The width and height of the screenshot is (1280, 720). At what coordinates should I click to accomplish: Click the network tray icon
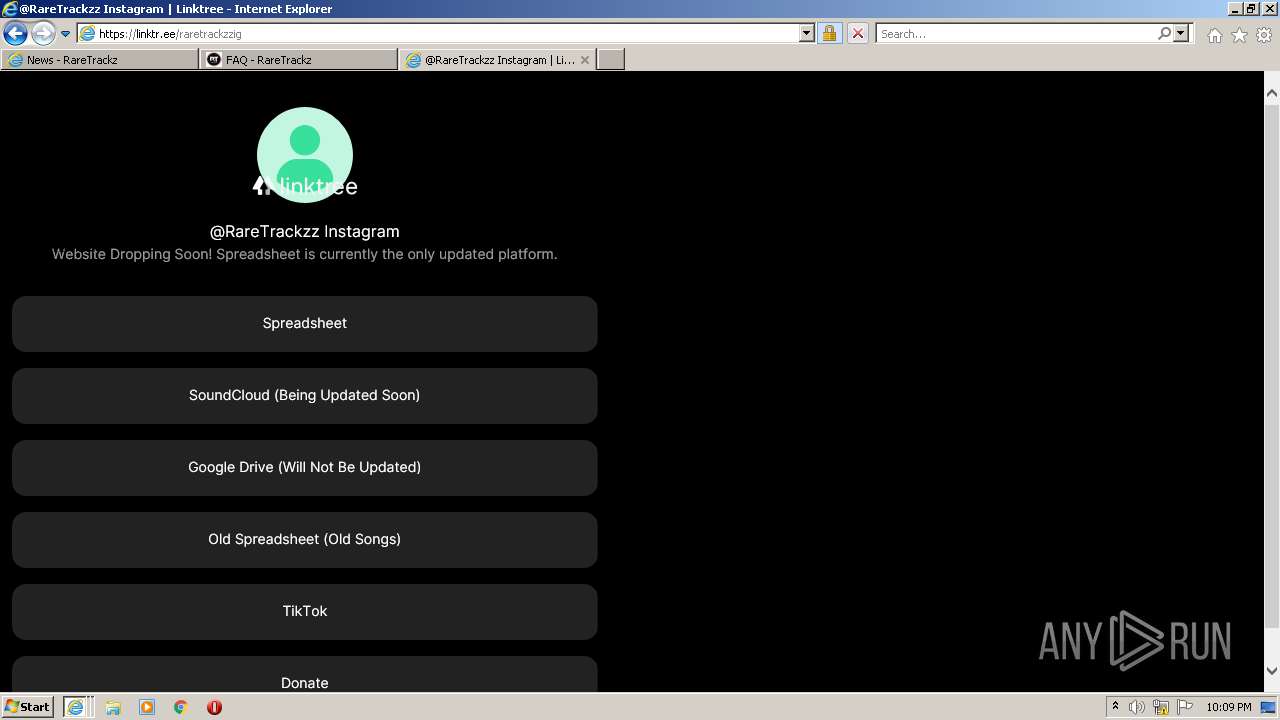[x=1161, y=707]
